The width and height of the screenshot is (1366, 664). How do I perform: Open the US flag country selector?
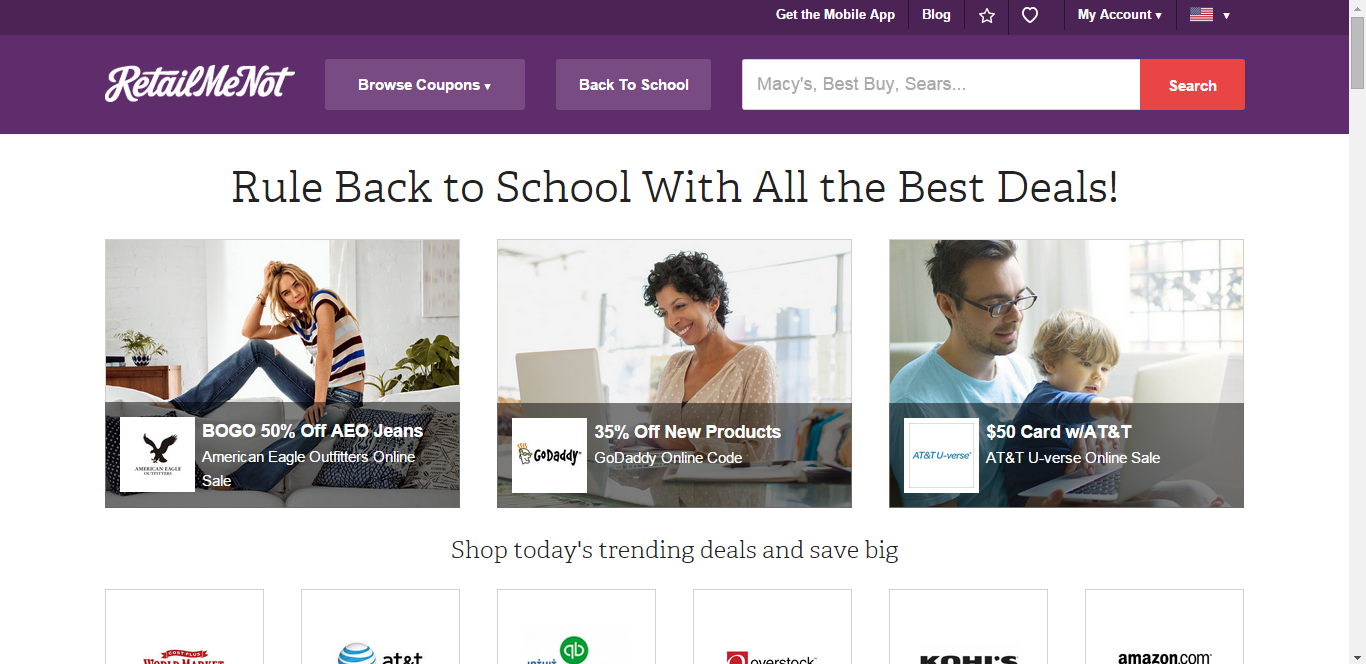pyautogui.click(x=1209, y=15)
